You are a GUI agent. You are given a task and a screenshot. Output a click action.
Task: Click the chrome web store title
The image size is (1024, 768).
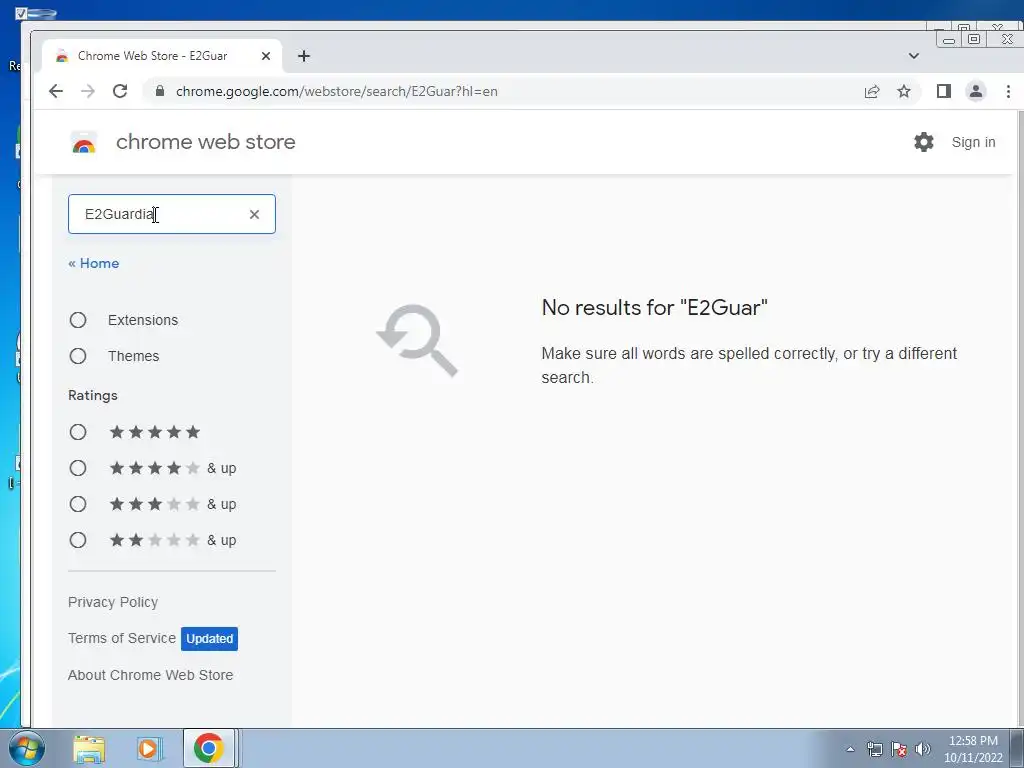(x=206, y=142)
